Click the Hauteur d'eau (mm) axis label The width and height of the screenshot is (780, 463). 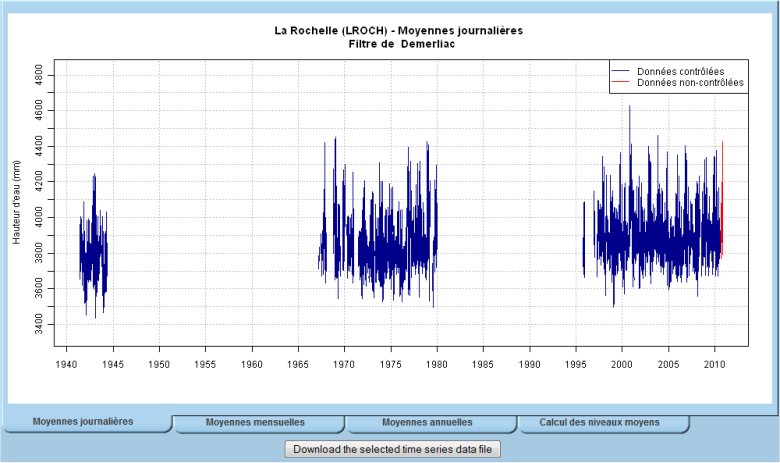pos(17,205)
